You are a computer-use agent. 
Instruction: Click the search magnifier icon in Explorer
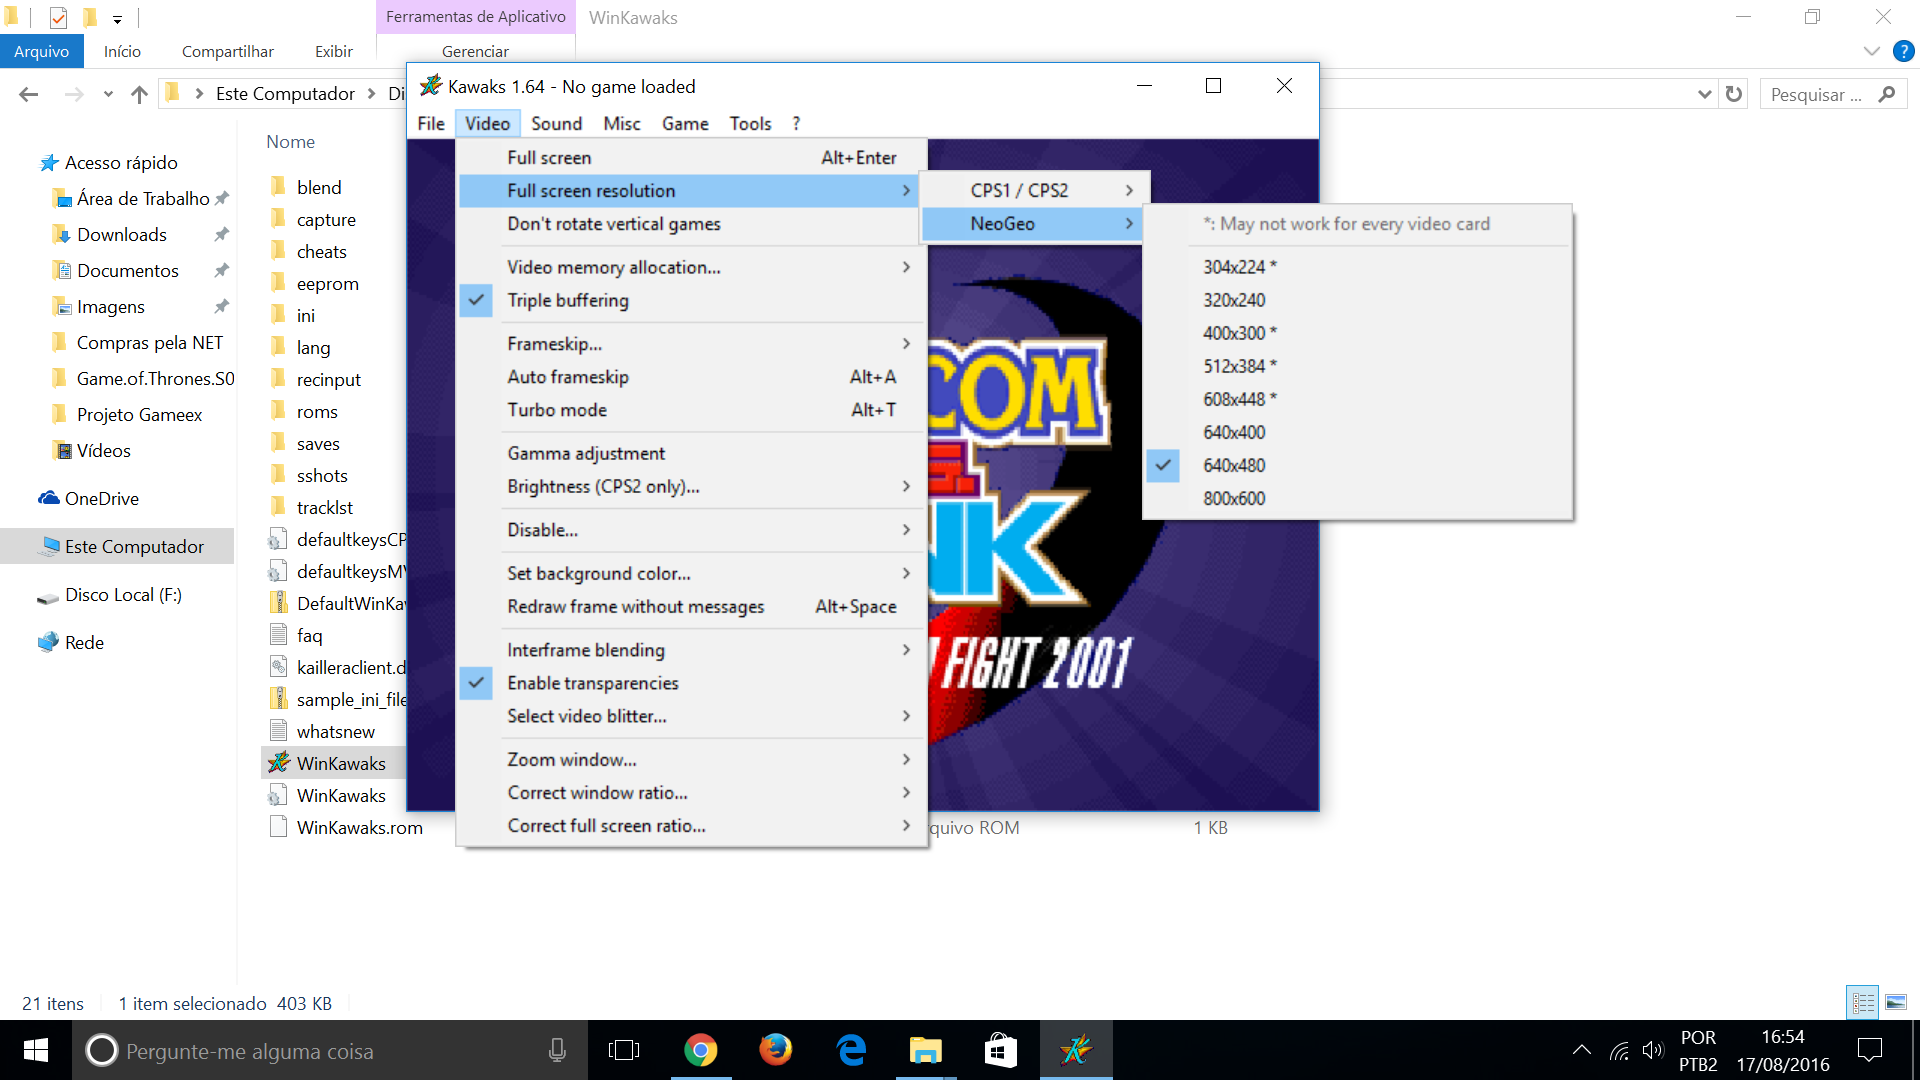1887,94
